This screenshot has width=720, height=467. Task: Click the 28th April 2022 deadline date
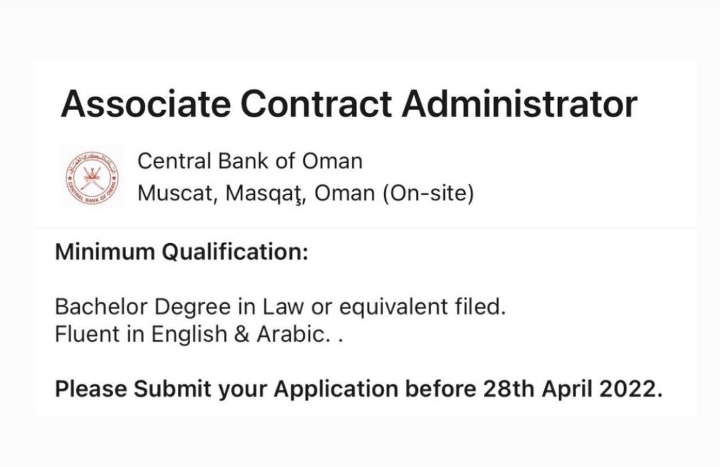coord(571,388)
